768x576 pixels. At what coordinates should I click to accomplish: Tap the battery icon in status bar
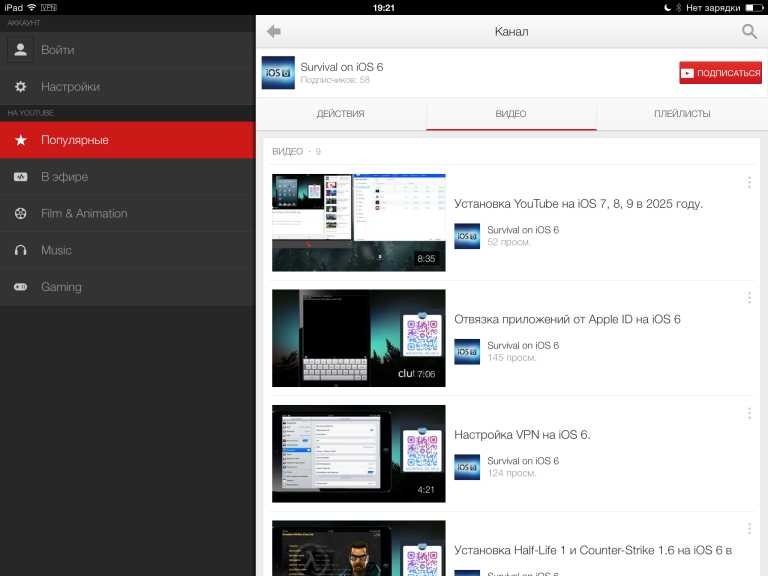tap(754, 7)
